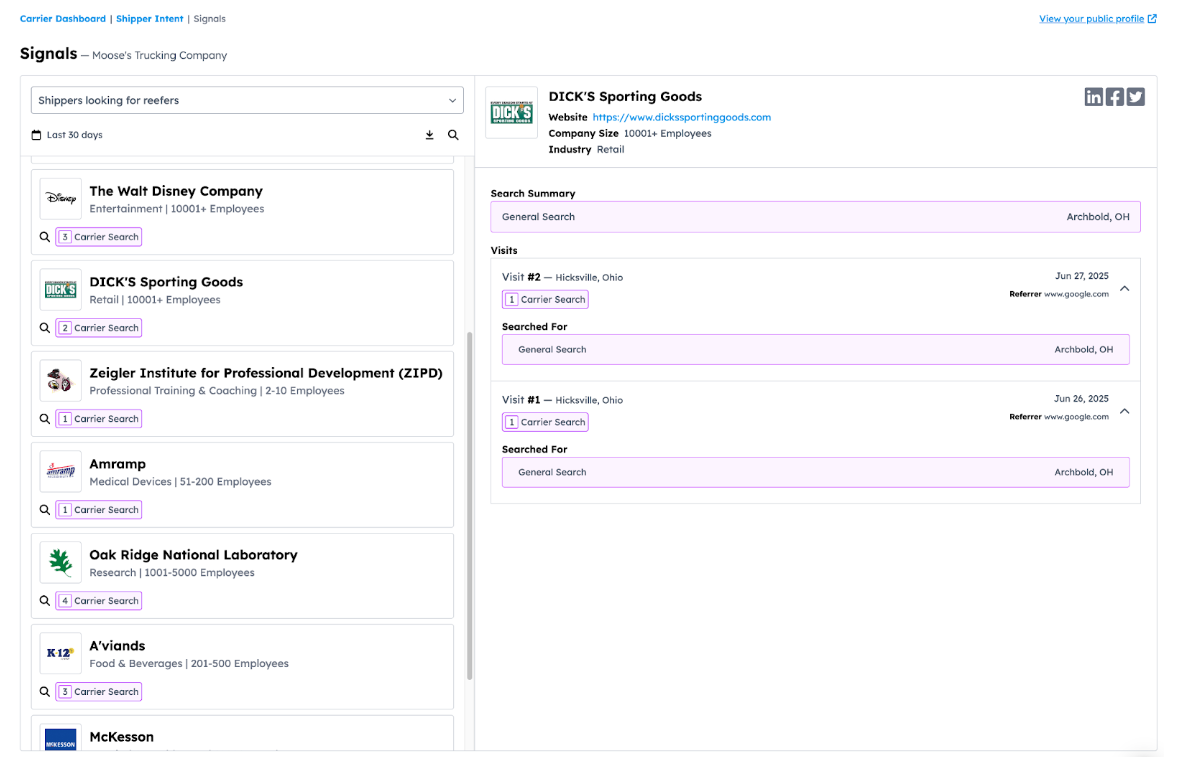Screen dimensions: 1184x760
Task: Click the Zeigler Institute logo
Action: (x=60, y=381)
